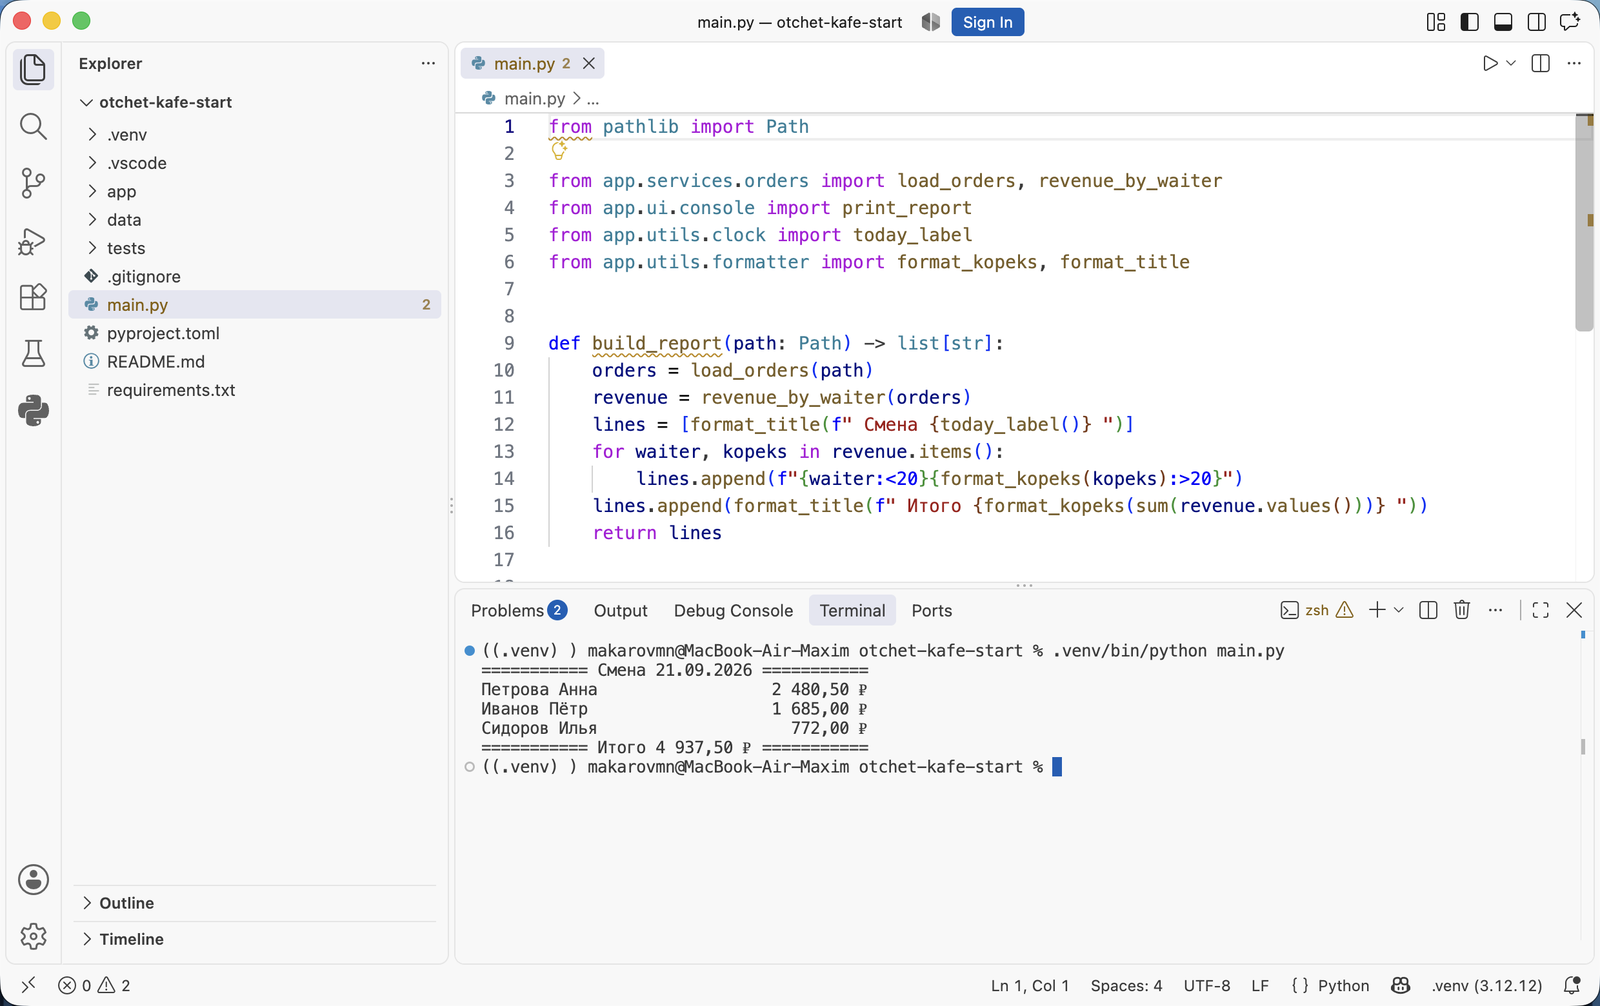Image resolution: width=1600 pixels, height=1006 pixels.
Task: Toggle secondary side bar layout button
Action: click(x=1537, y=22)
